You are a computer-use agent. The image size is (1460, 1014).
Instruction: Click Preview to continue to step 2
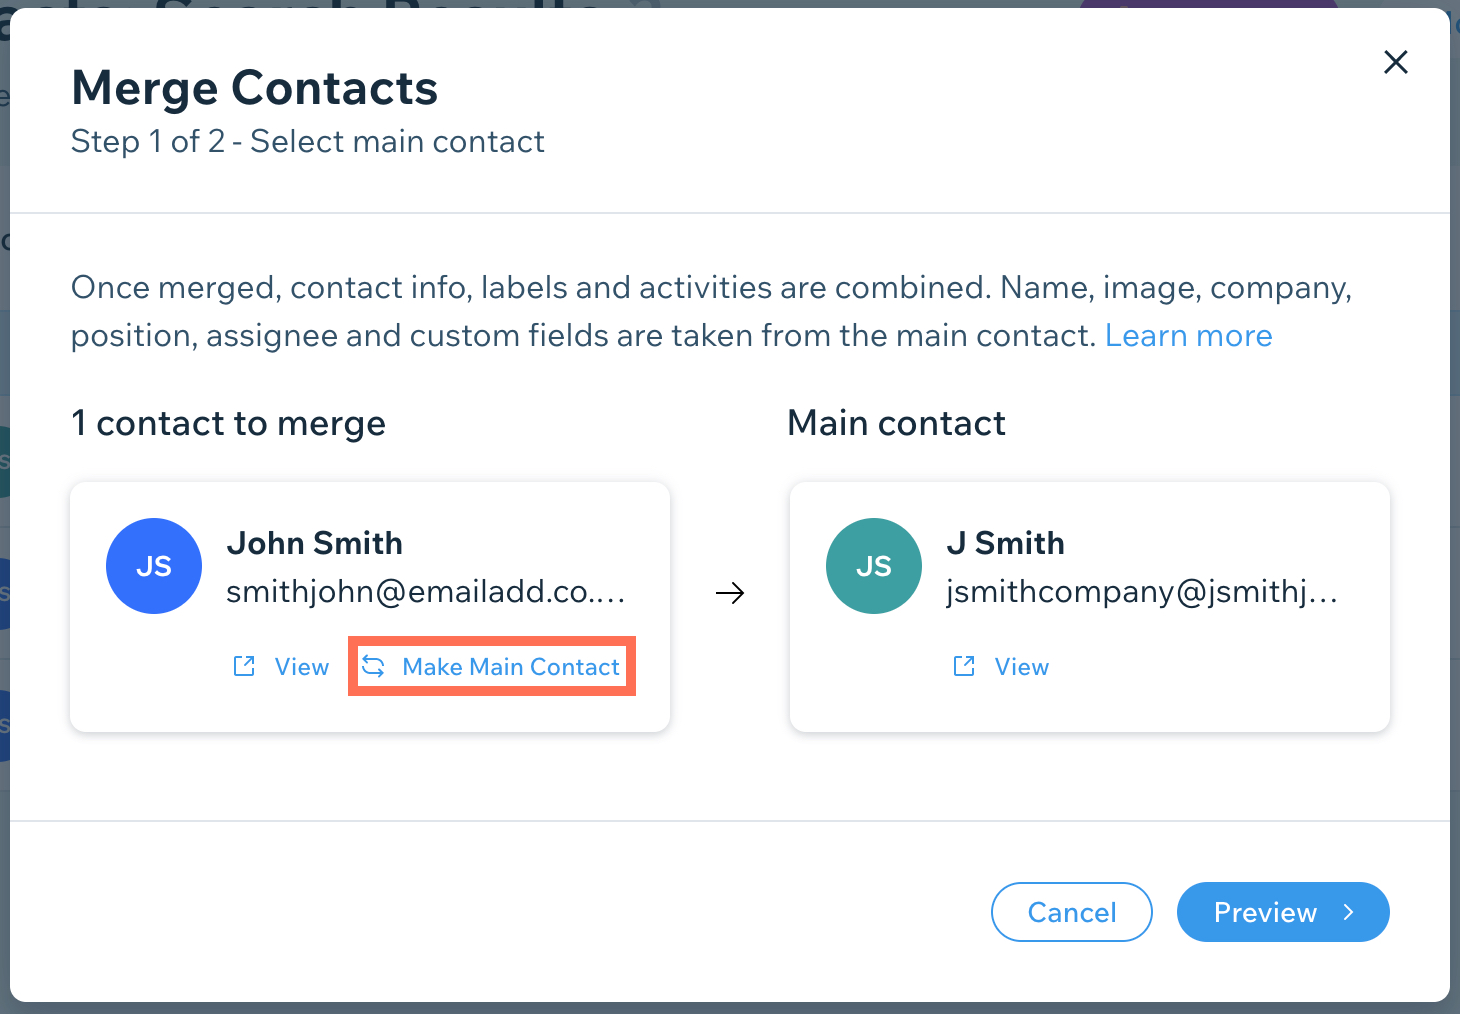point(1266,912)
